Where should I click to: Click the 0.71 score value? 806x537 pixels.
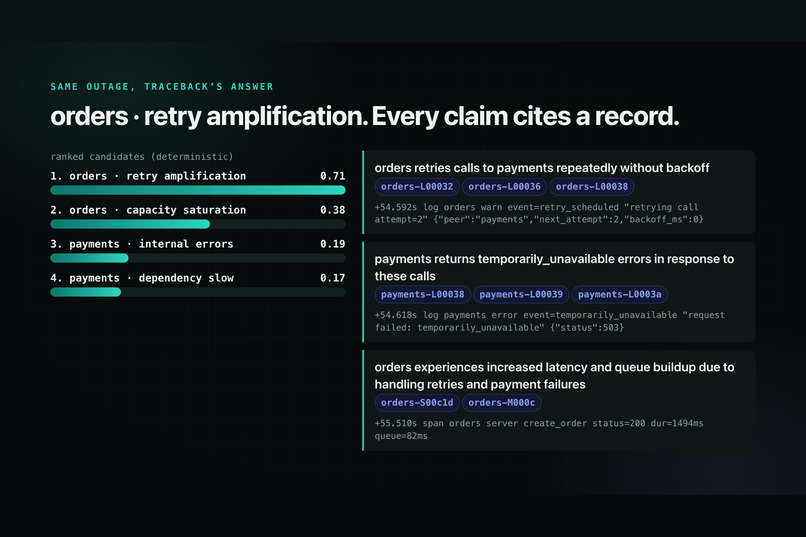point(333,176)
